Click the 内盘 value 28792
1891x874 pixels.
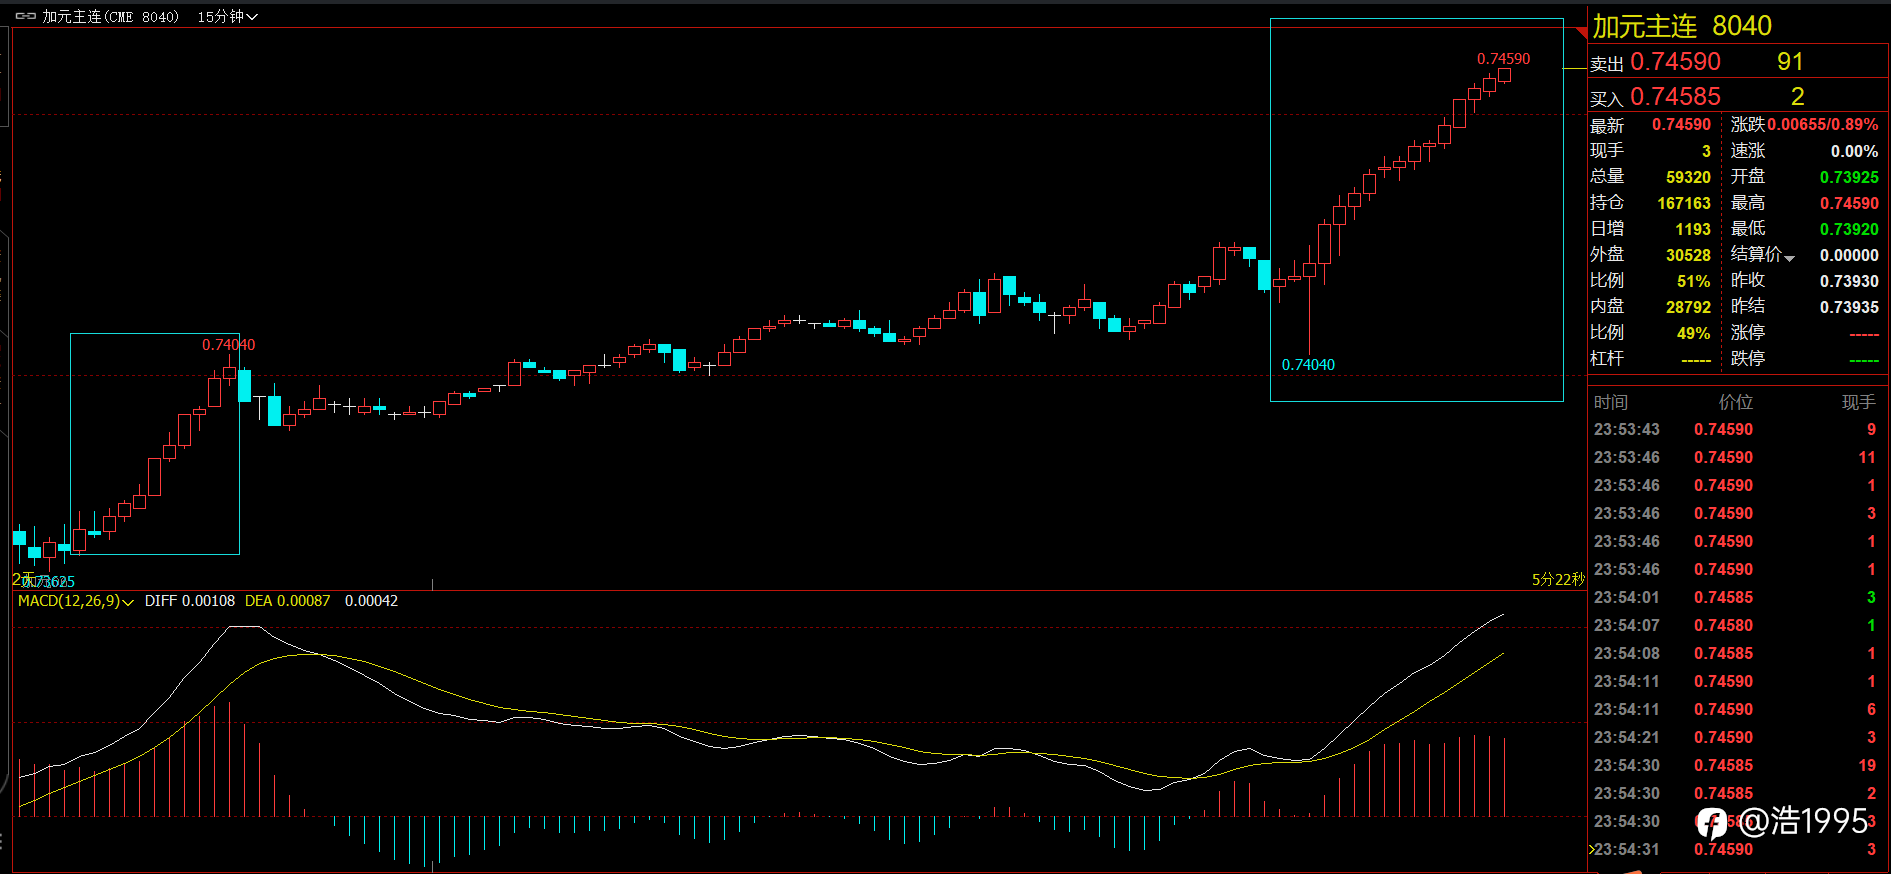pyautogui.click(x=1688, y=307)
